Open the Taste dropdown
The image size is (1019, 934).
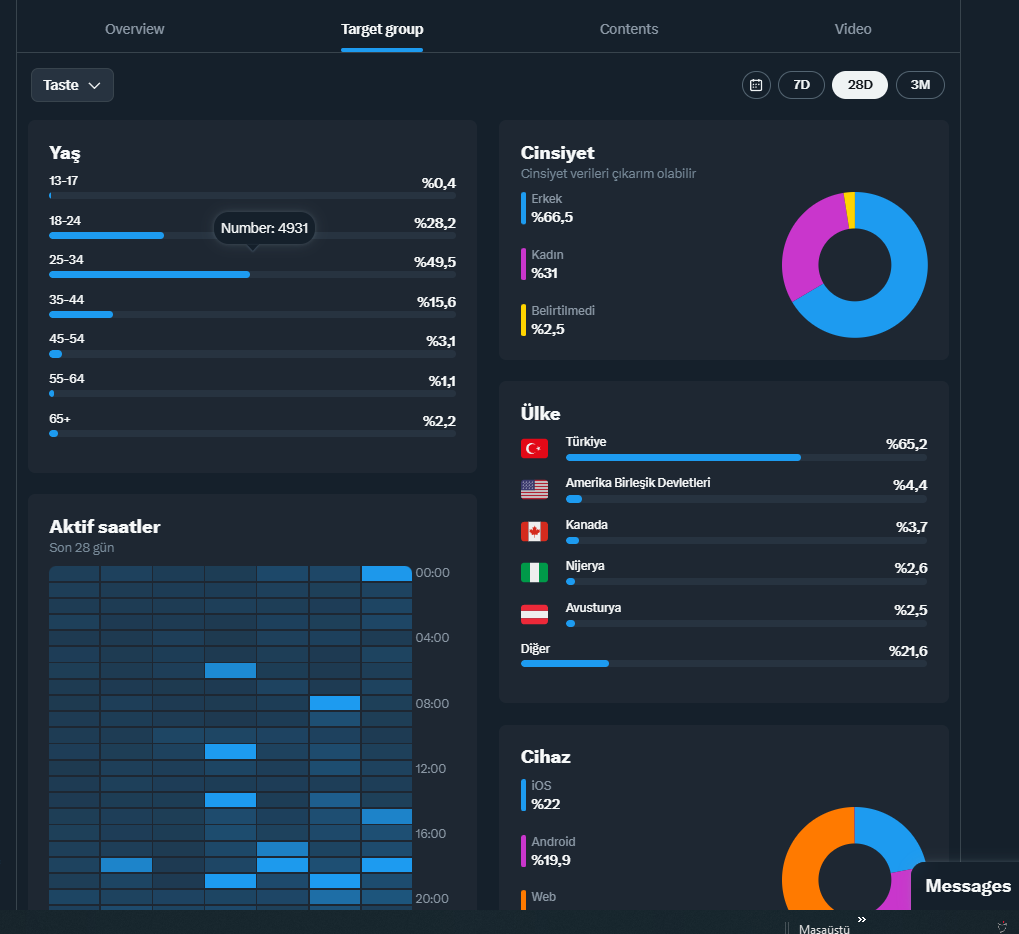[72, 85]
